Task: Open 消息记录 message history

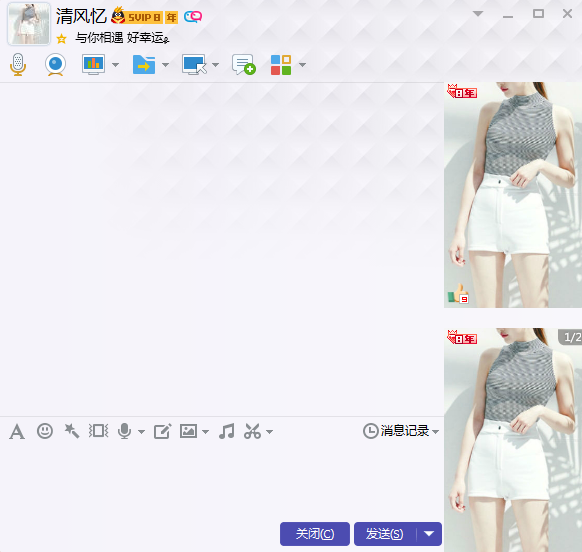Action: (x=396, y=431)
